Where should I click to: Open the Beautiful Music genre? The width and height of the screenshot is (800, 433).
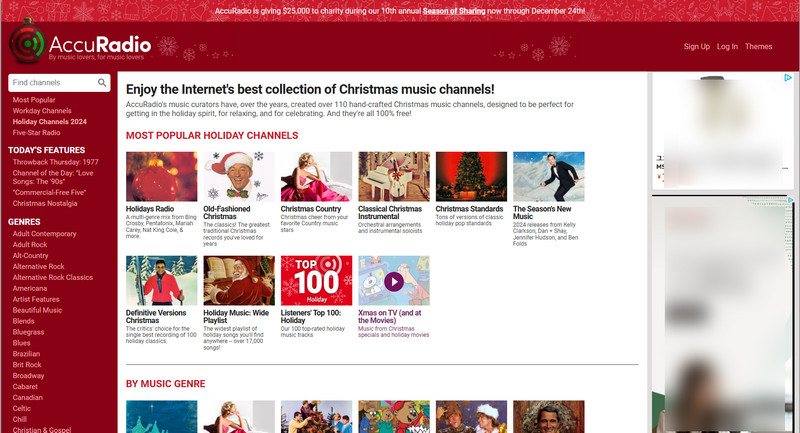click(37, 310)
